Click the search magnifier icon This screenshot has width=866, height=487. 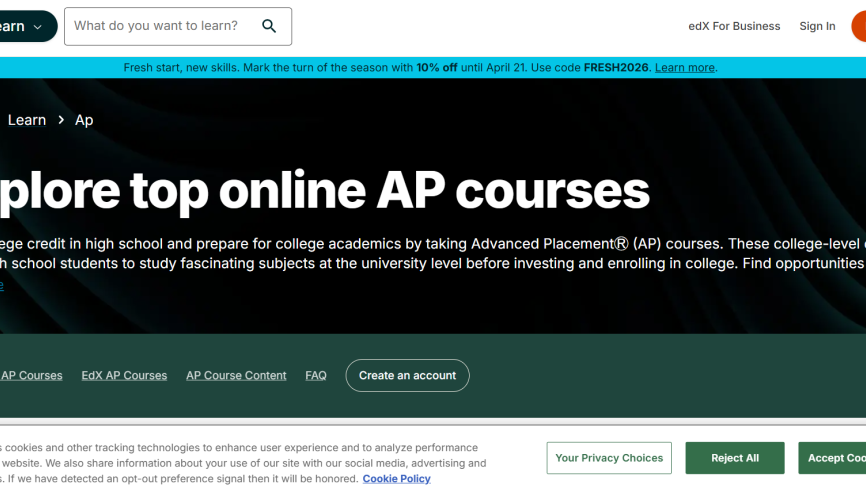point(269,26)
